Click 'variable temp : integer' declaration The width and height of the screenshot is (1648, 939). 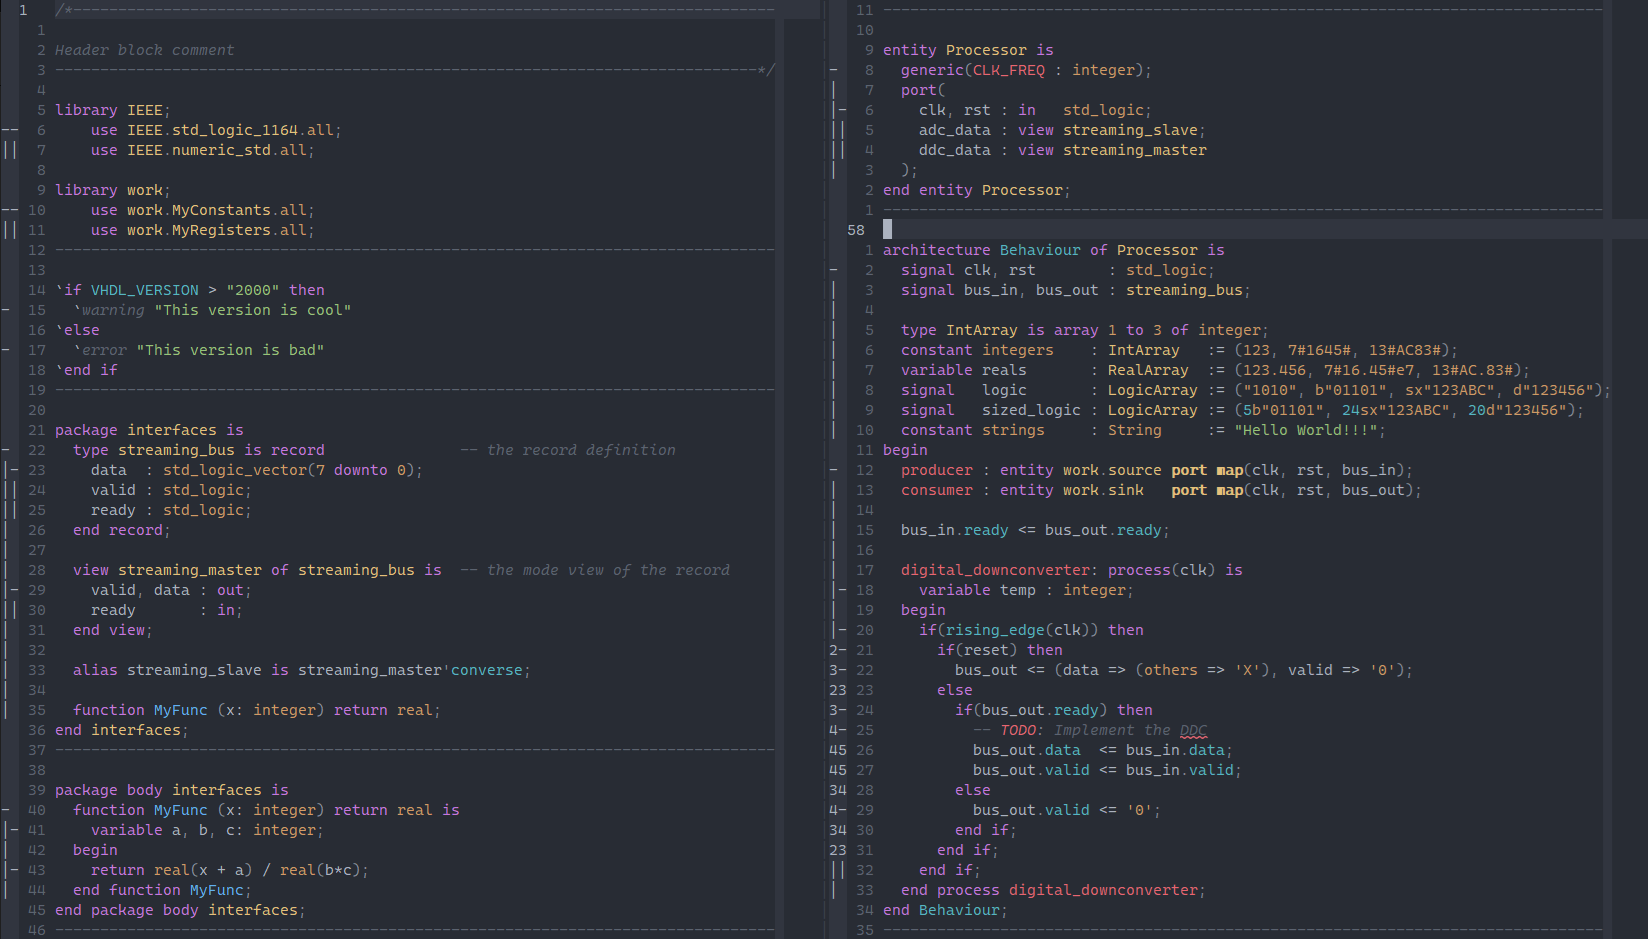[x=1026, y=590]
